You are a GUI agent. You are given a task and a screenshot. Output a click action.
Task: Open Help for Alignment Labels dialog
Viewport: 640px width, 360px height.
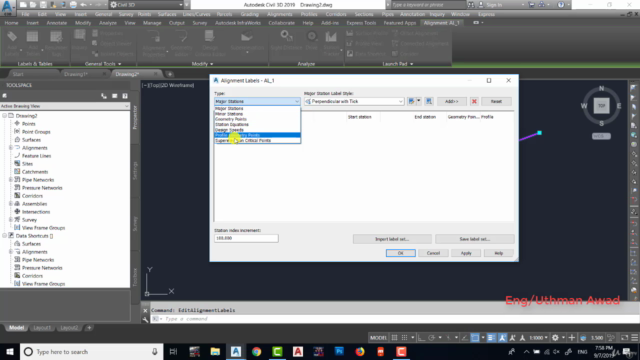click(498, 253)
